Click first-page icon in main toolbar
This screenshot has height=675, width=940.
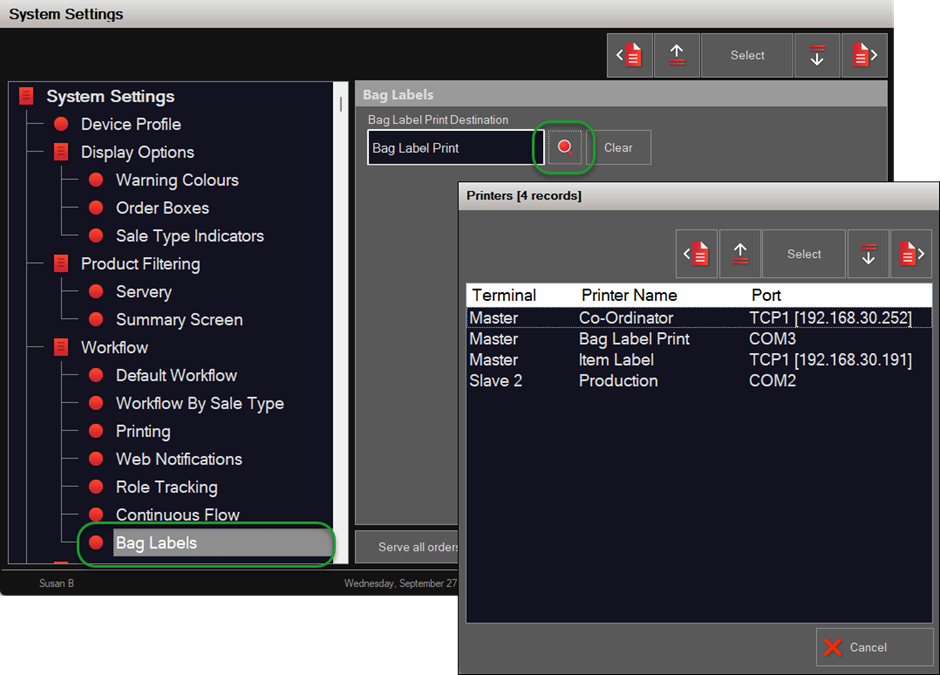(x=630, y=56)
